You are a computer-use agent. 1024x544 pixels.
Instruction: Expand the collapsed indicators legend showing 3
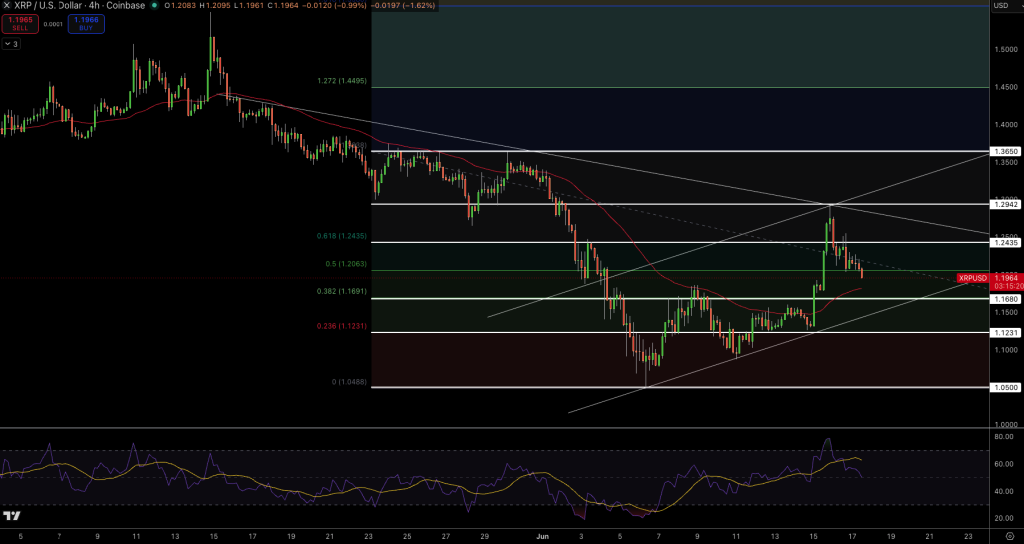point(12,44)
